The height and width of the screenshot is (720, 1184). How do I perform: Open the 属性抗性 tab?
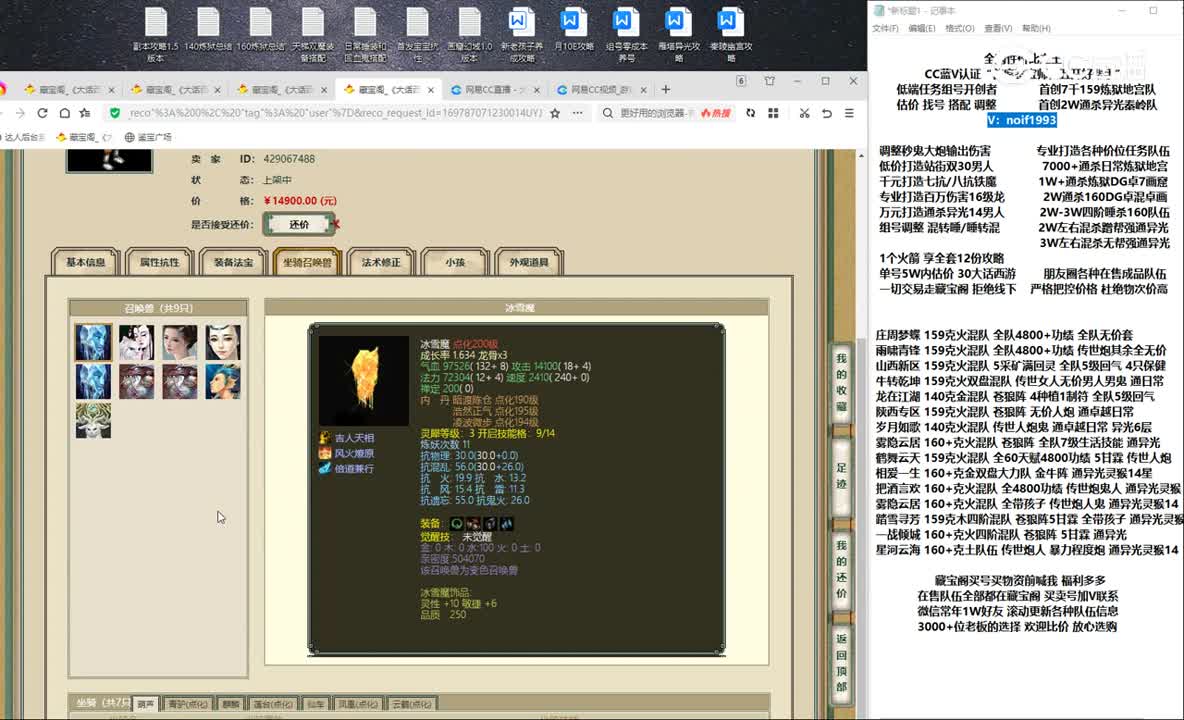coord(159,262)
